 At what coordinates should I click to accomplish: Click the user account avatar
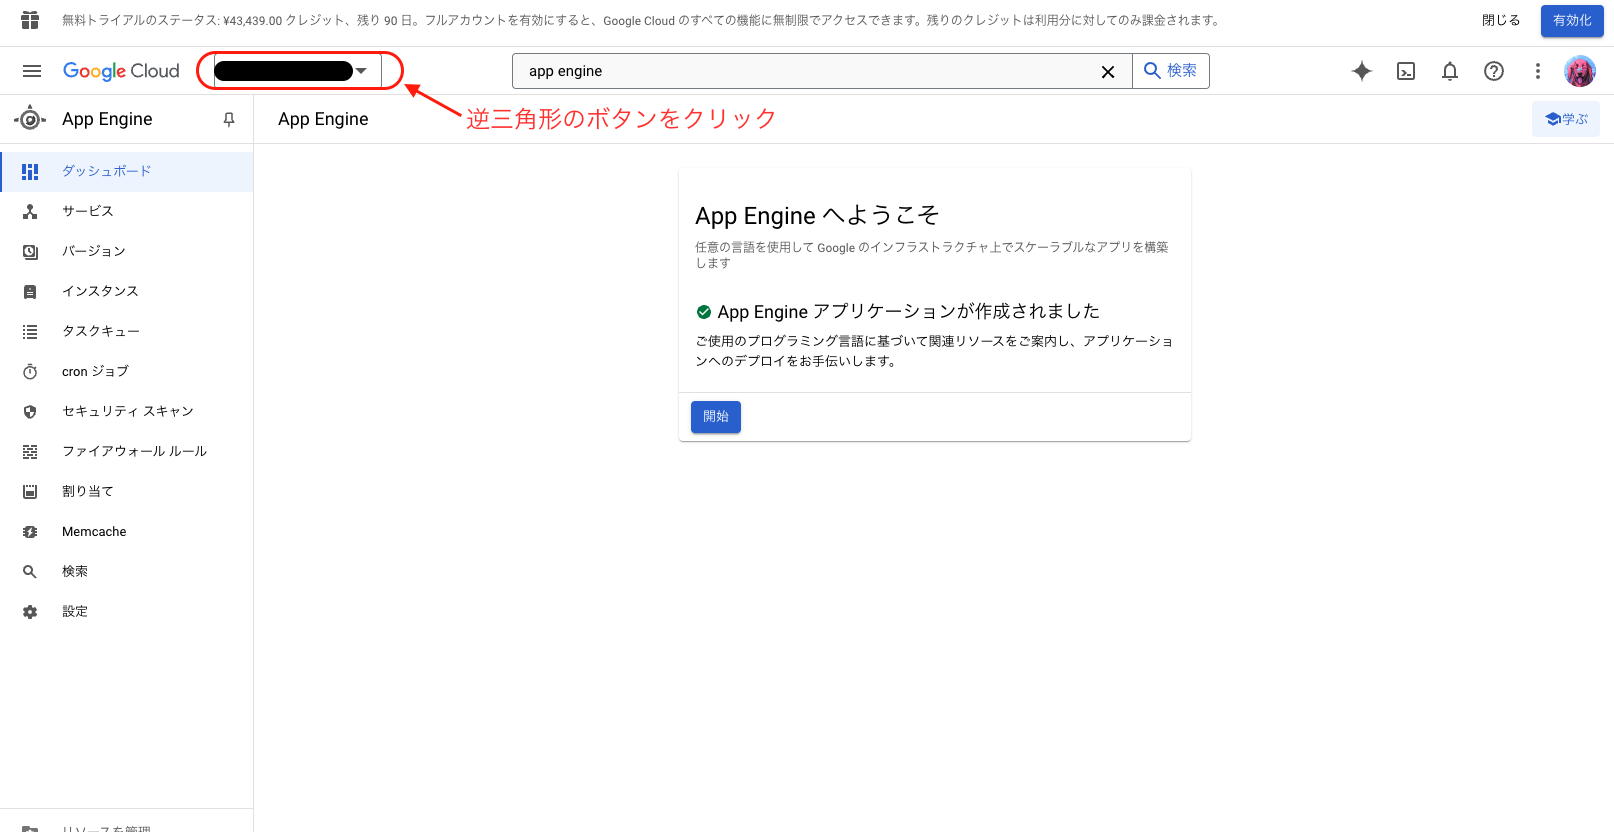tap(1580, 71)
